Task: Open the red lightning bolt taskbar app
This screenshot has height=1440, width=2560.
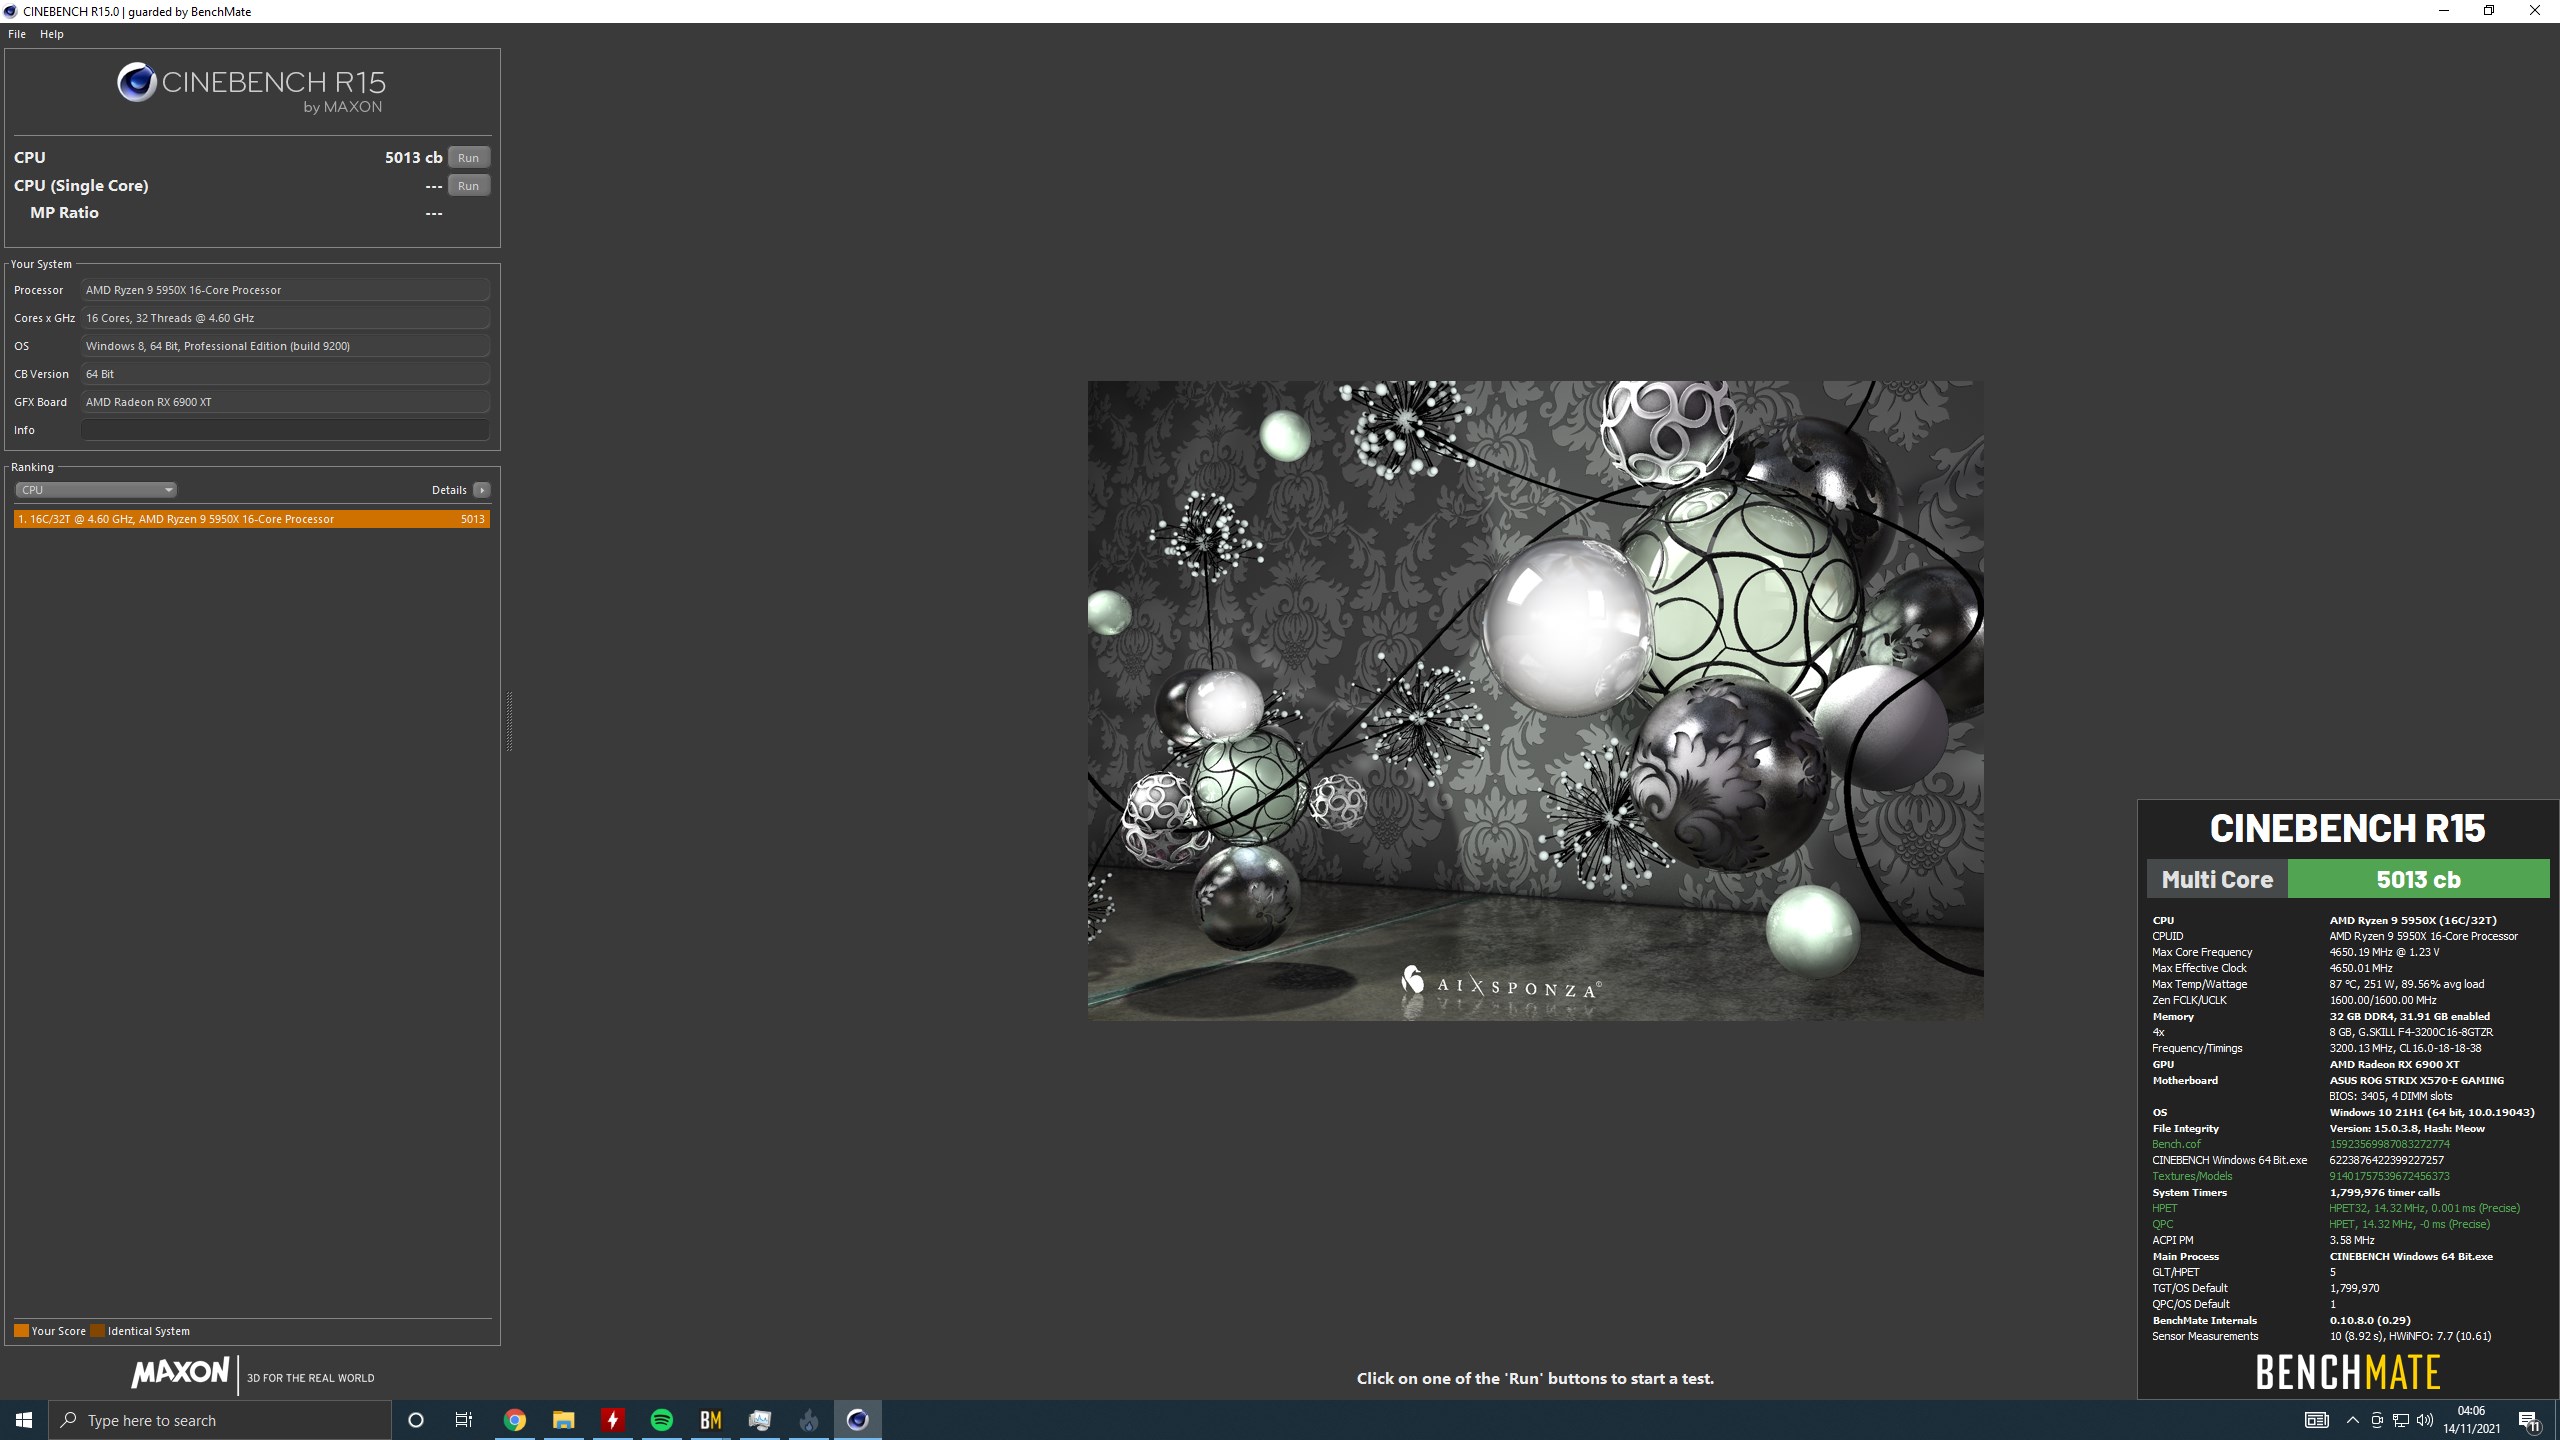Action: coord(612,1420)
